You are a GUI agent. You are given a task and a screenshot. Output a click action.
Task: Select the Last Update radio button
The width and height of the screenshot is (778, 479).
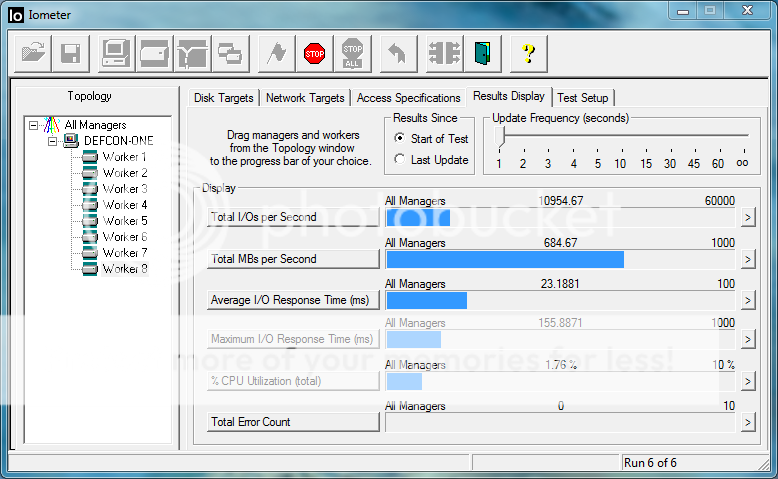400,160
